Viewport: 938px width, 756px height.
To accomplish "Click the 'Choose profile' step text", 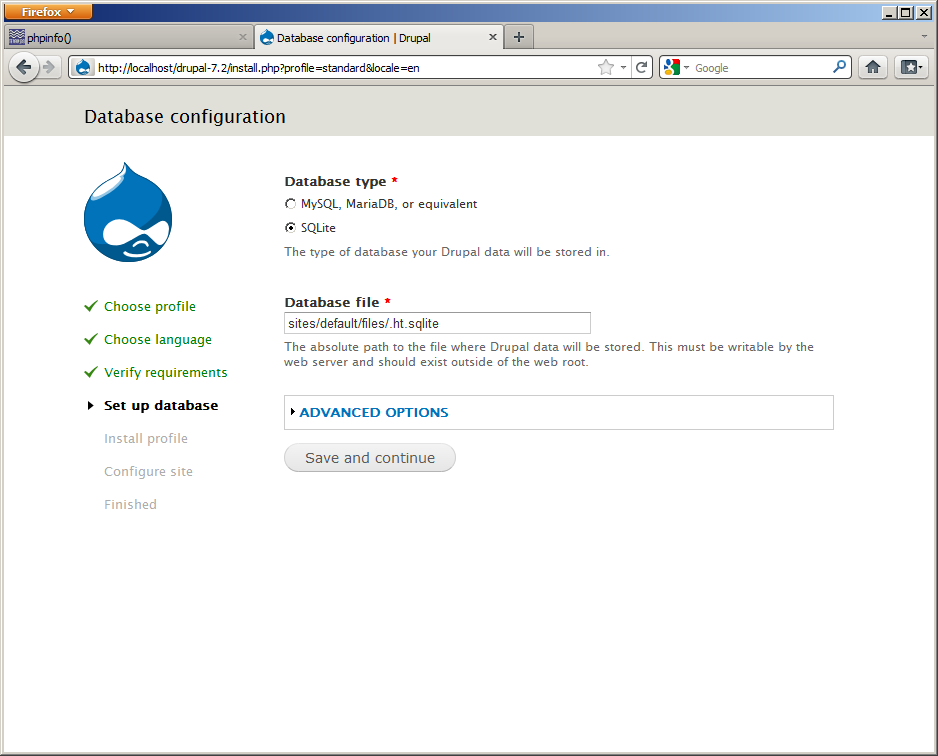I will [150, 306].
